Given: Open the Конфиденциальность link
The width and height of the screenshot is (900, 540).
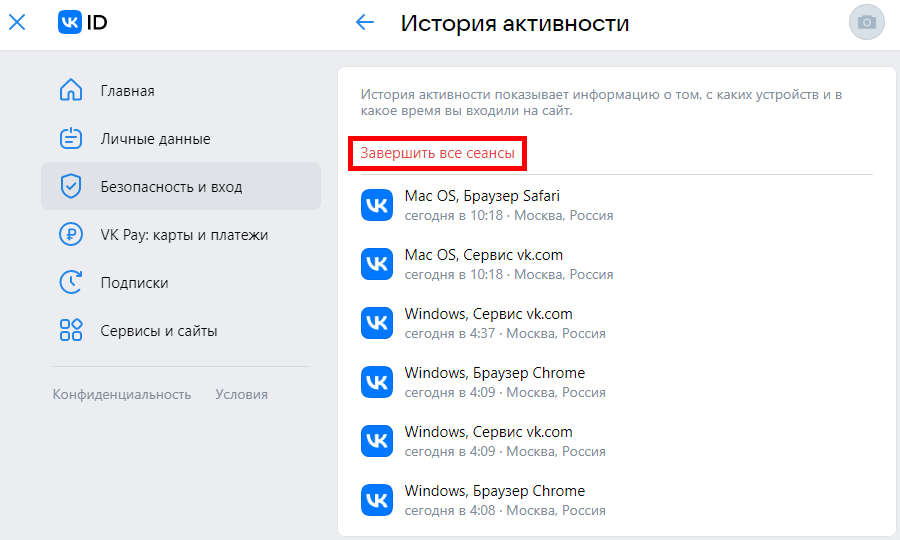Looking at the screenshot, I should [122, 394].
